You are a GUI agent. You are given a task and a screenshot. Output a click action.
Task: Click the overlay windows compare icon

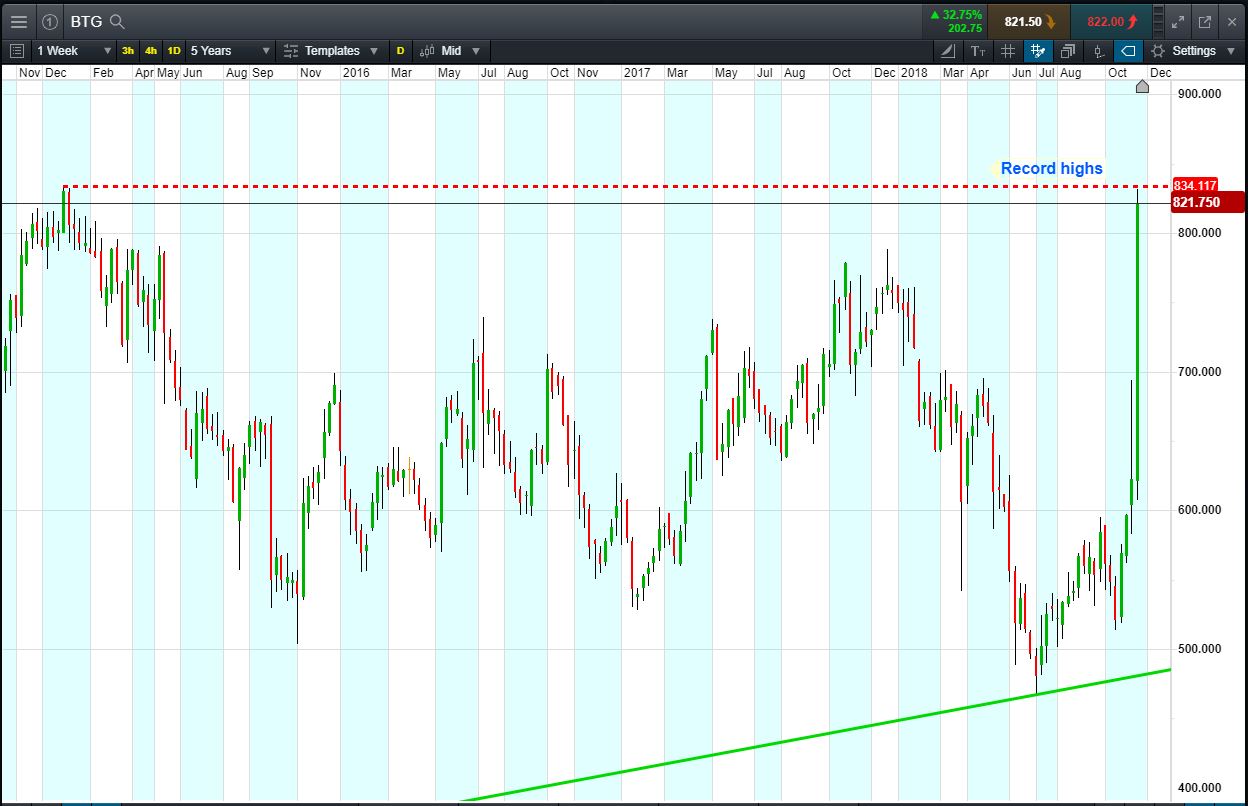point(1068,51)
